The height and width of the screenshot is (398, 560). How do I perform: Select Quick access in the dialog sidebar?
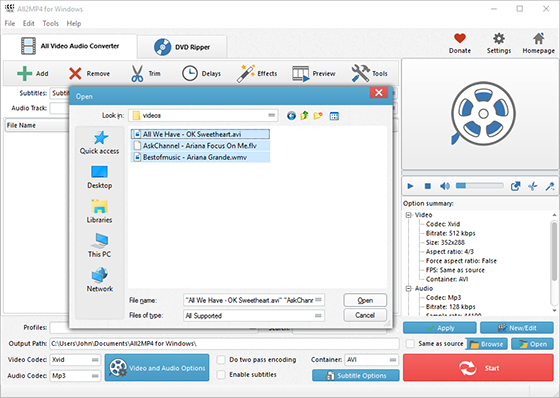(x=100, y=143)
